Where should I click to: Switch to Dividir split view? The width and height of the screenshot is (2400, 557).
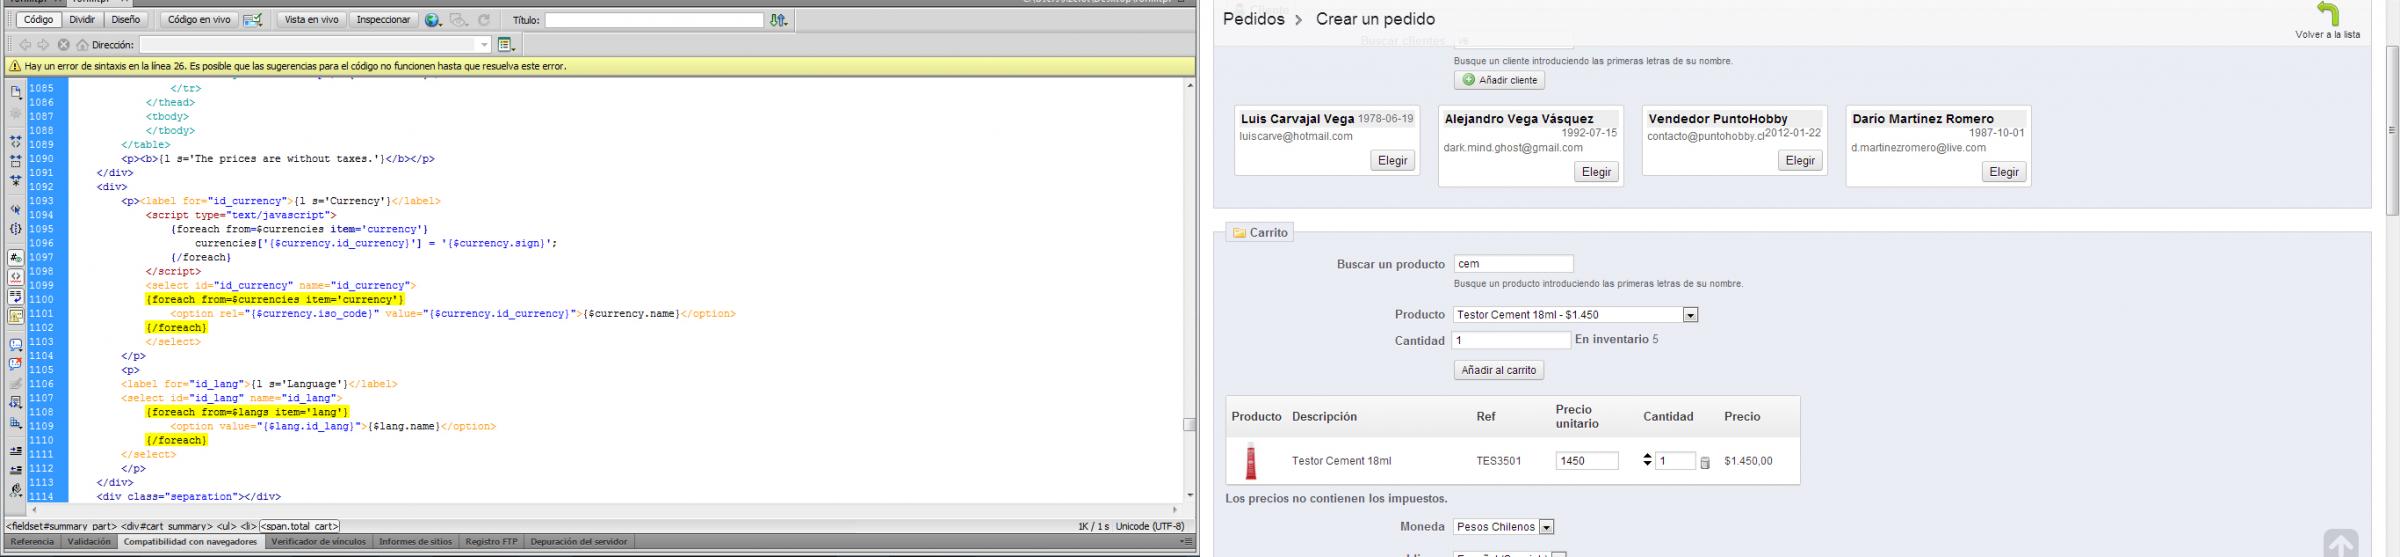tap(82, 20)
